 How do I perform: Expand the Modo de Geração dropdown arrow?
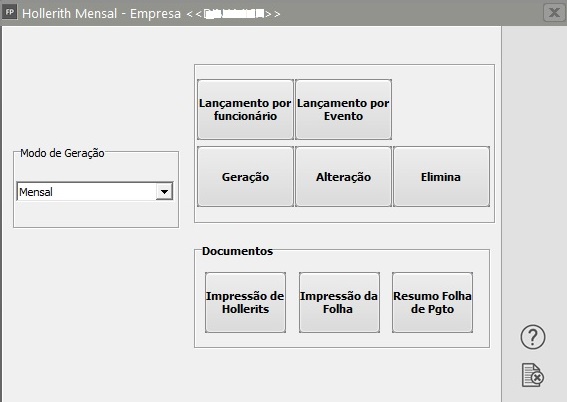(x=164, y=192)
